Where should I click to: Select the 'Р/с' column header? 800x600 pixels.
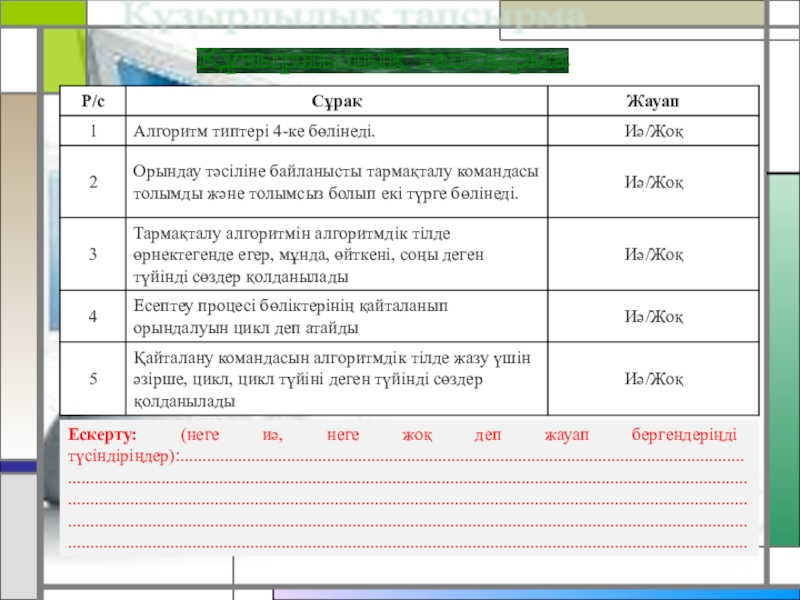[x=93, y=101]
